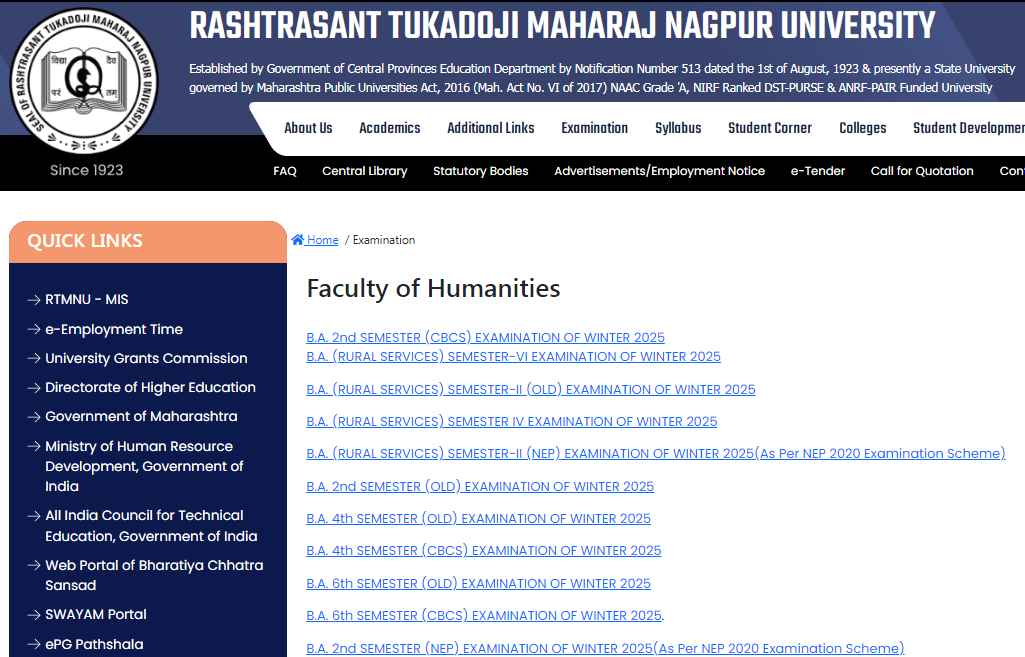Click the Examination breadcrumb entry
The height and width of the screenshot is (657, 1025).
point(382,239)
